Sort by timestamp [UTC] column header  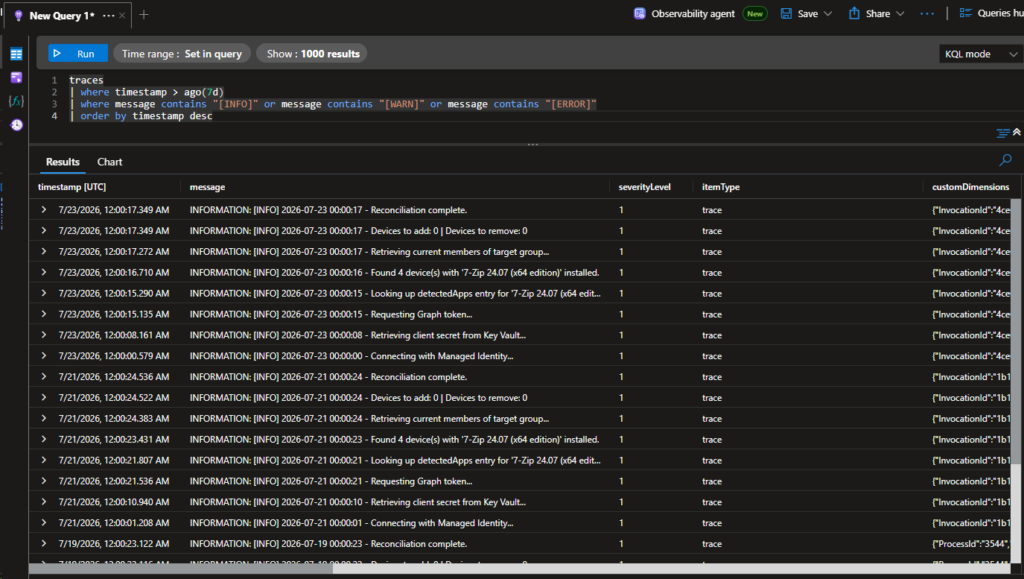(x=72, y=187)
